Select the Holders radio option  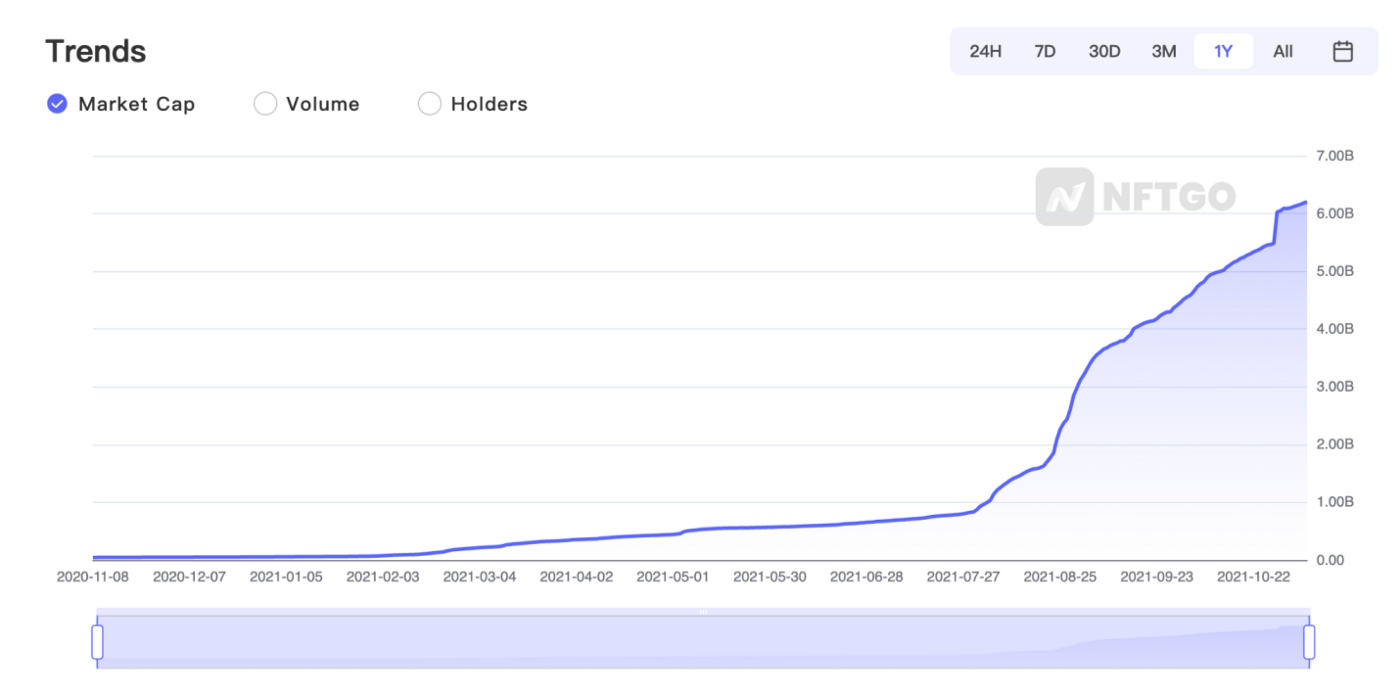[429, 104]
